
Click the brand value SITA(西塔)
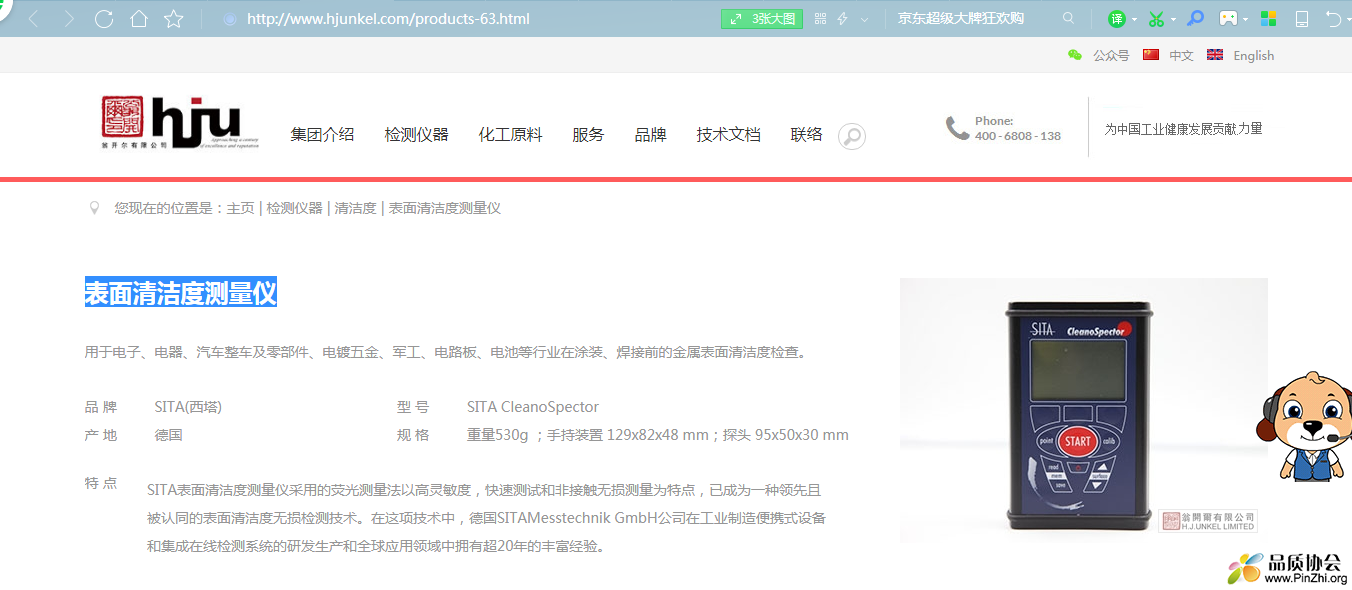pos(188,407)
